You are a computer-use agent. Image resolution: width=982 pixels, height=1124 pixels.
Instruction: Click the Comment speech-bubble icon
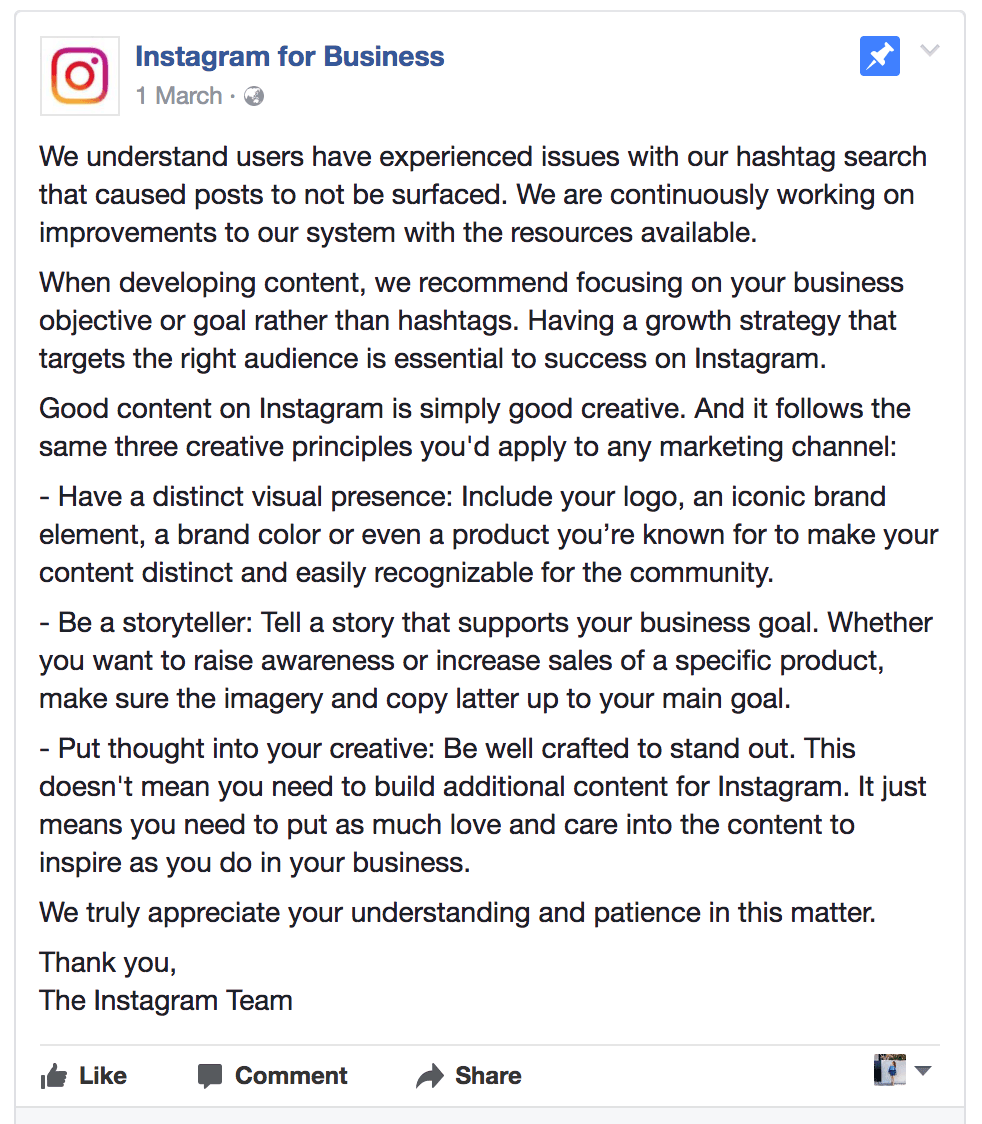[211, 1075]
